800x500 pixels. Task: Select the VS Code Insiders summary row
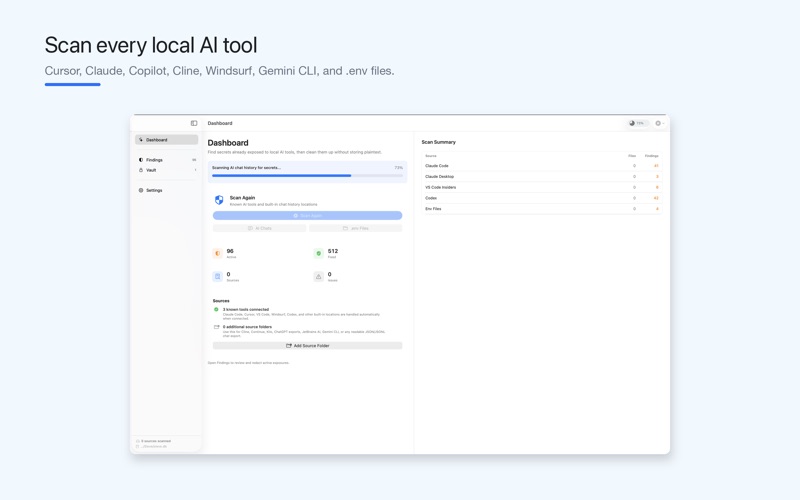point(542,187)
